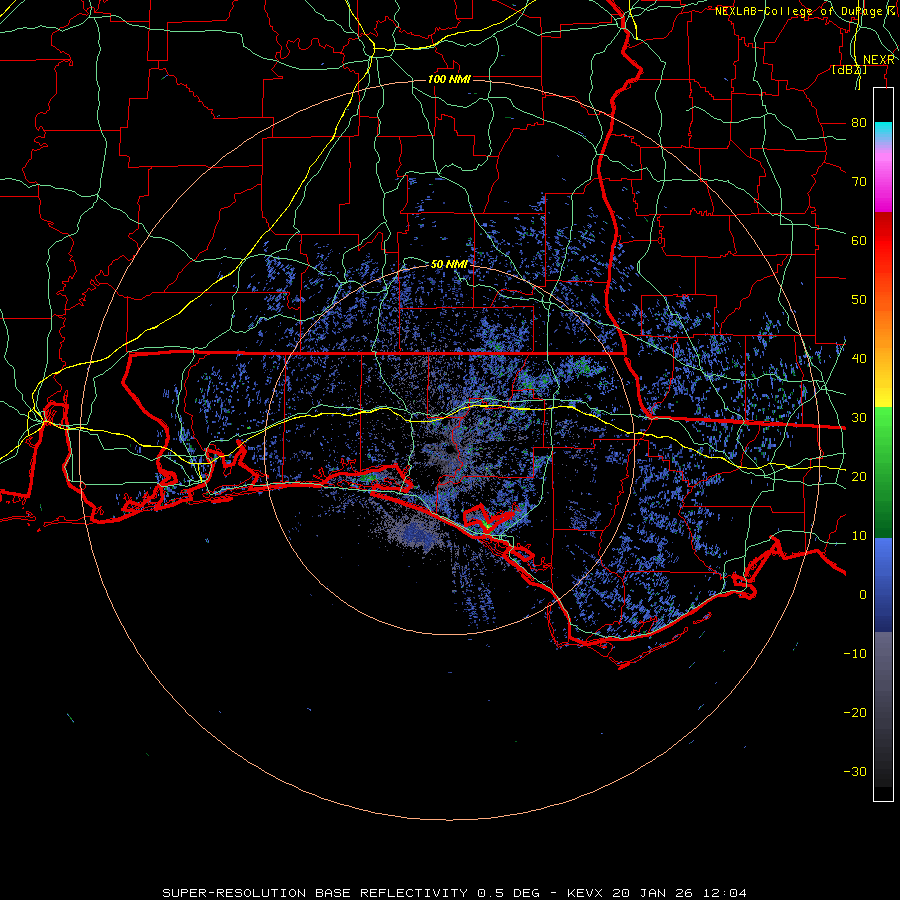
Task: Click the -20 value on the dBZ scale
Action: pyautogui.click(x=855, y=712)
